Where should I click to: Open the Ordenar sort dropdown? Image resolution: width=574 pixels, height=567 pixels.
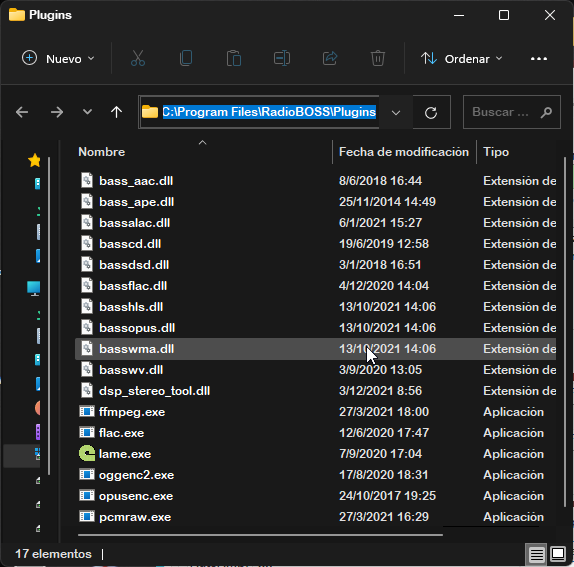tap(461, 59)
